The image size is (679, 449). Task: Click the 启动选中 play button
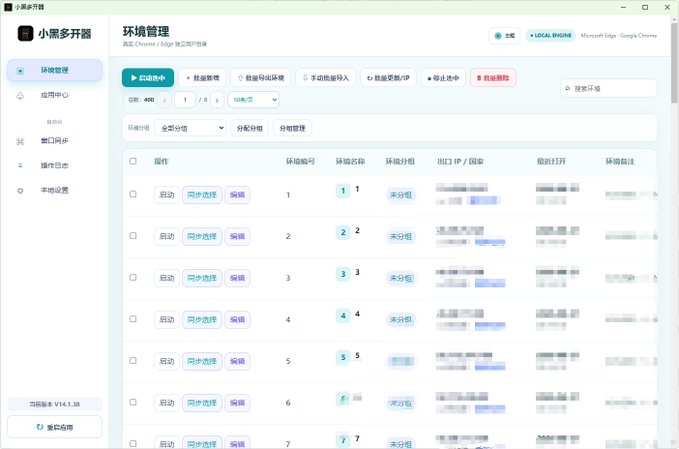click(x=148, y=78)
